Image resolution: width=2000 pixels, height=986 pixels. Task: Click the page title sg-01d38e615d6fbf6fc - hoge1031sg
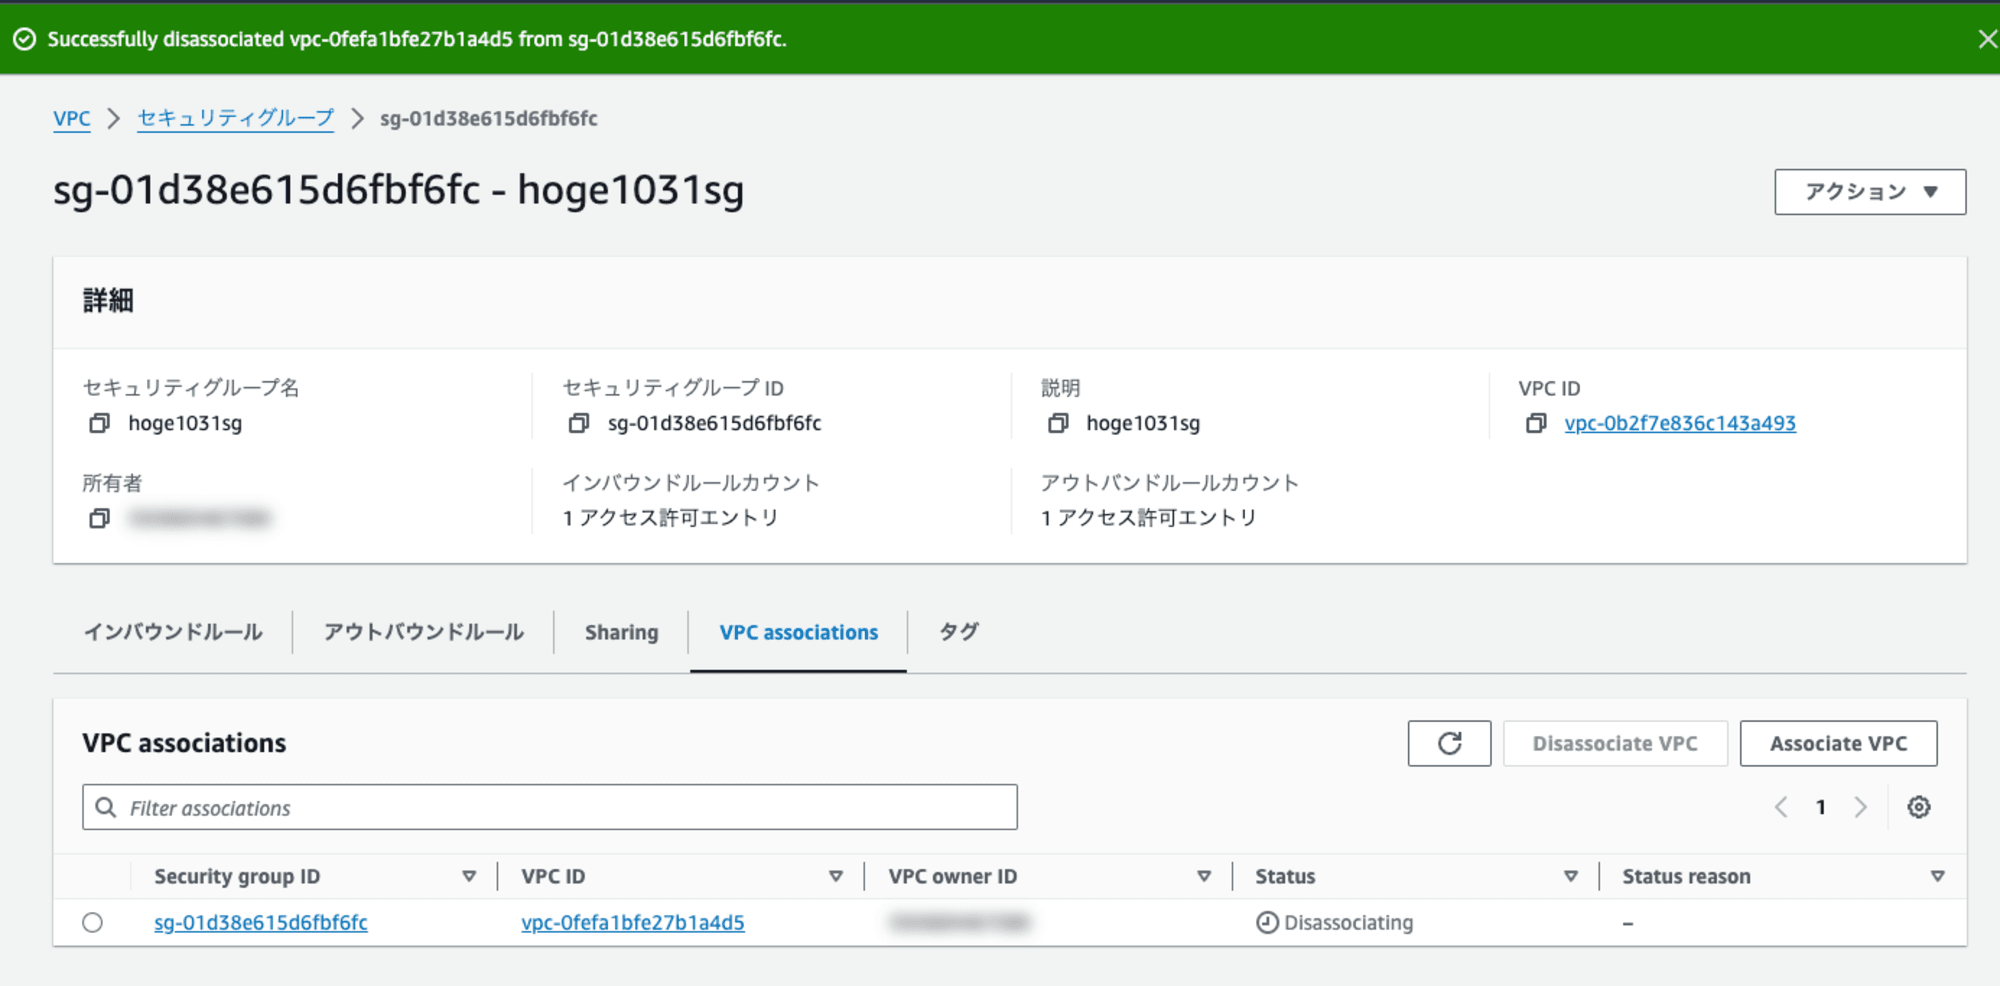click(399, 190)
